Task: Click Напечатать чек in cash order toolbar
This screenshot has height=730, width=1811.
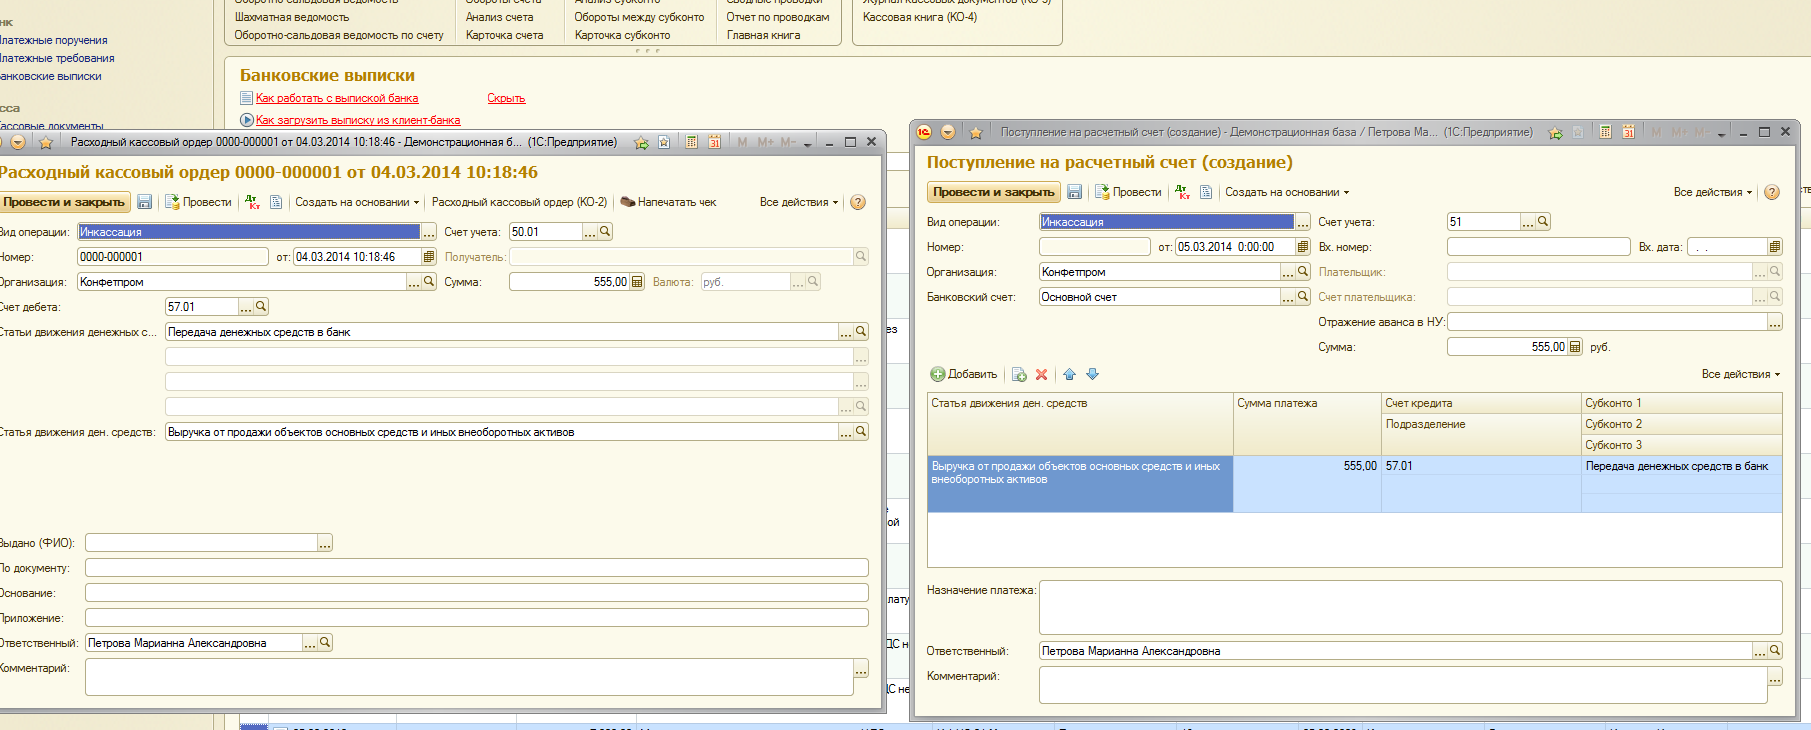Action: click(668, 202)
